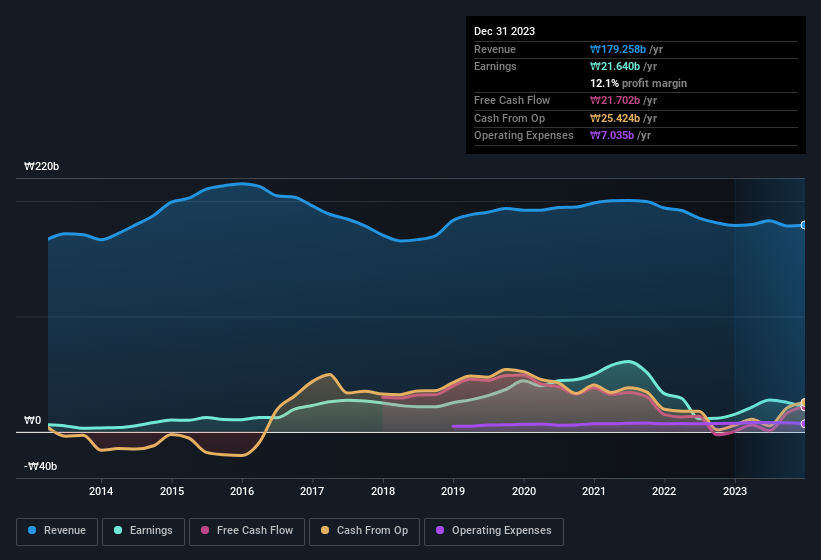Click the Revenue label in tooltip
This screenshot has height=560, width=821.
495,49
